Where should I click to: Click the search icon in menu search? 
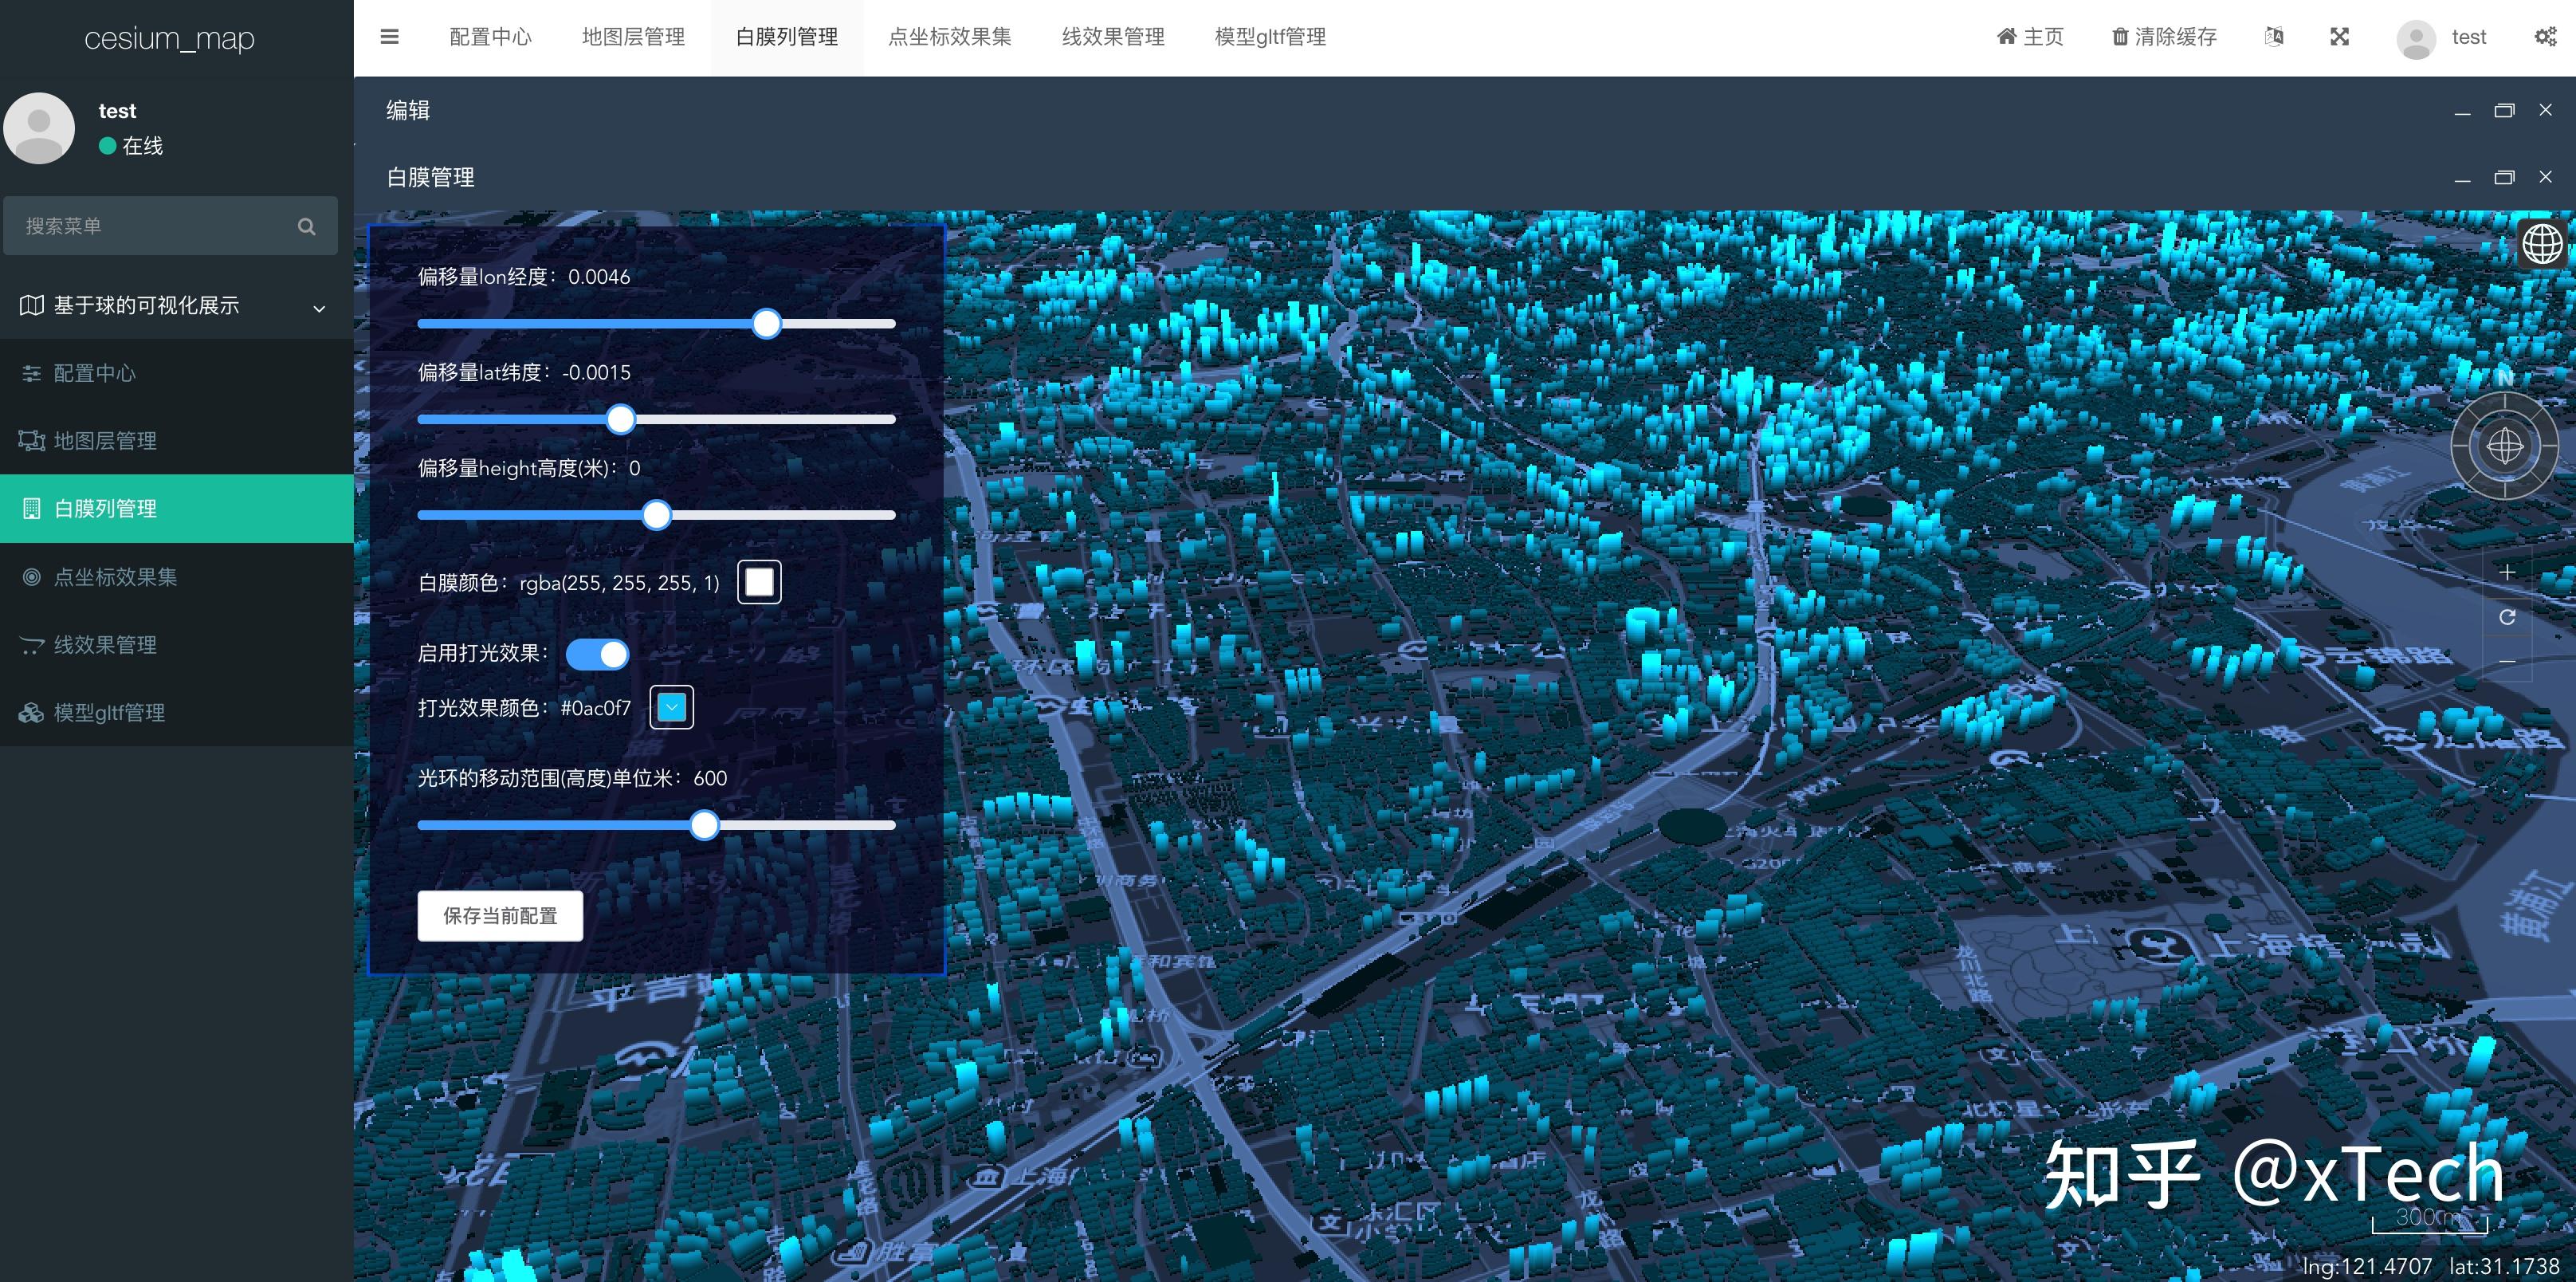click(x=306, y=226)
